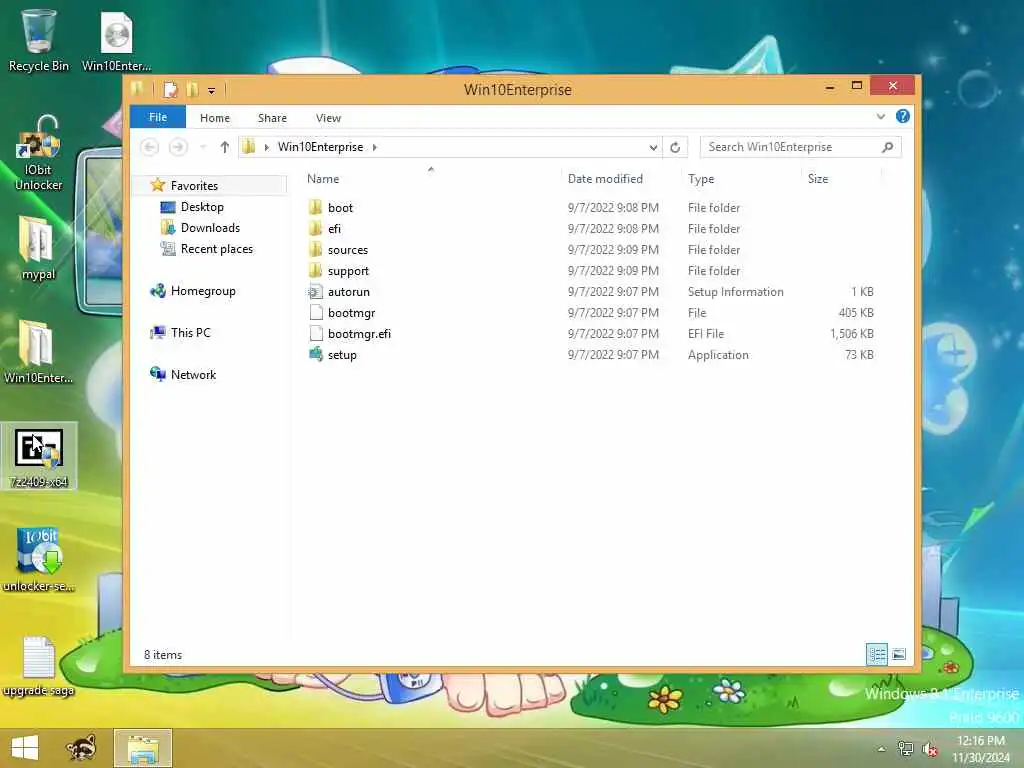Image resolution: width=1024 pixels, height=768 pixels.
Task: Select the autorun setup information file
Action: pos(591,292)
